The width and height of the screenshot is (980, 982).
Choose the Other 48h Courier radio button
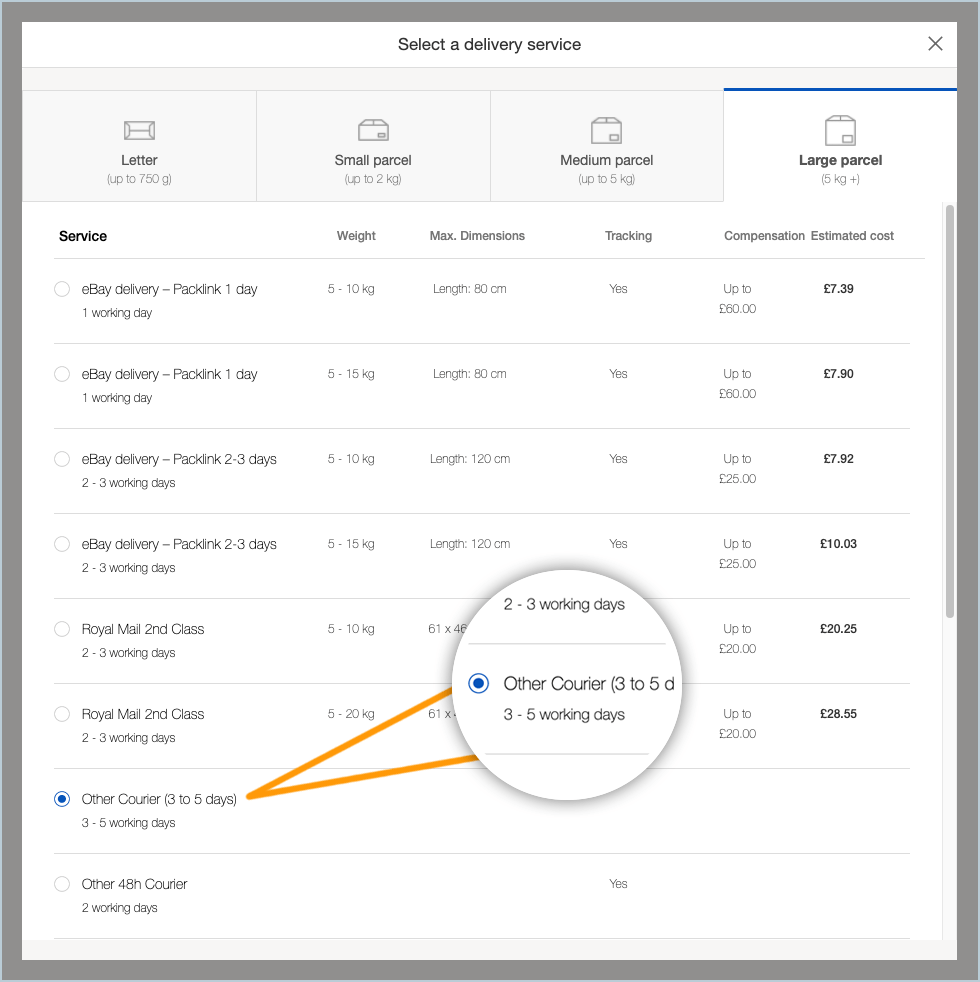[62, 884]
